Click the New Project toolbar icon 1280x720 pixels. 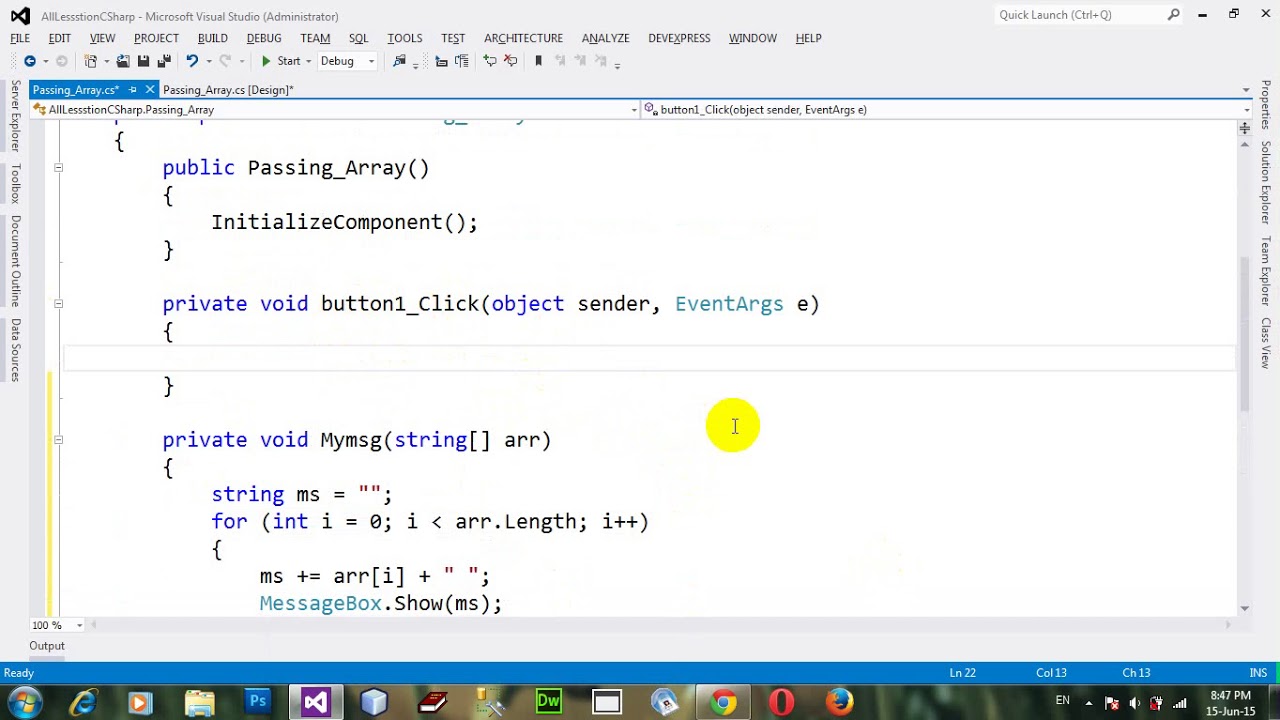click(x=90, y=61)
